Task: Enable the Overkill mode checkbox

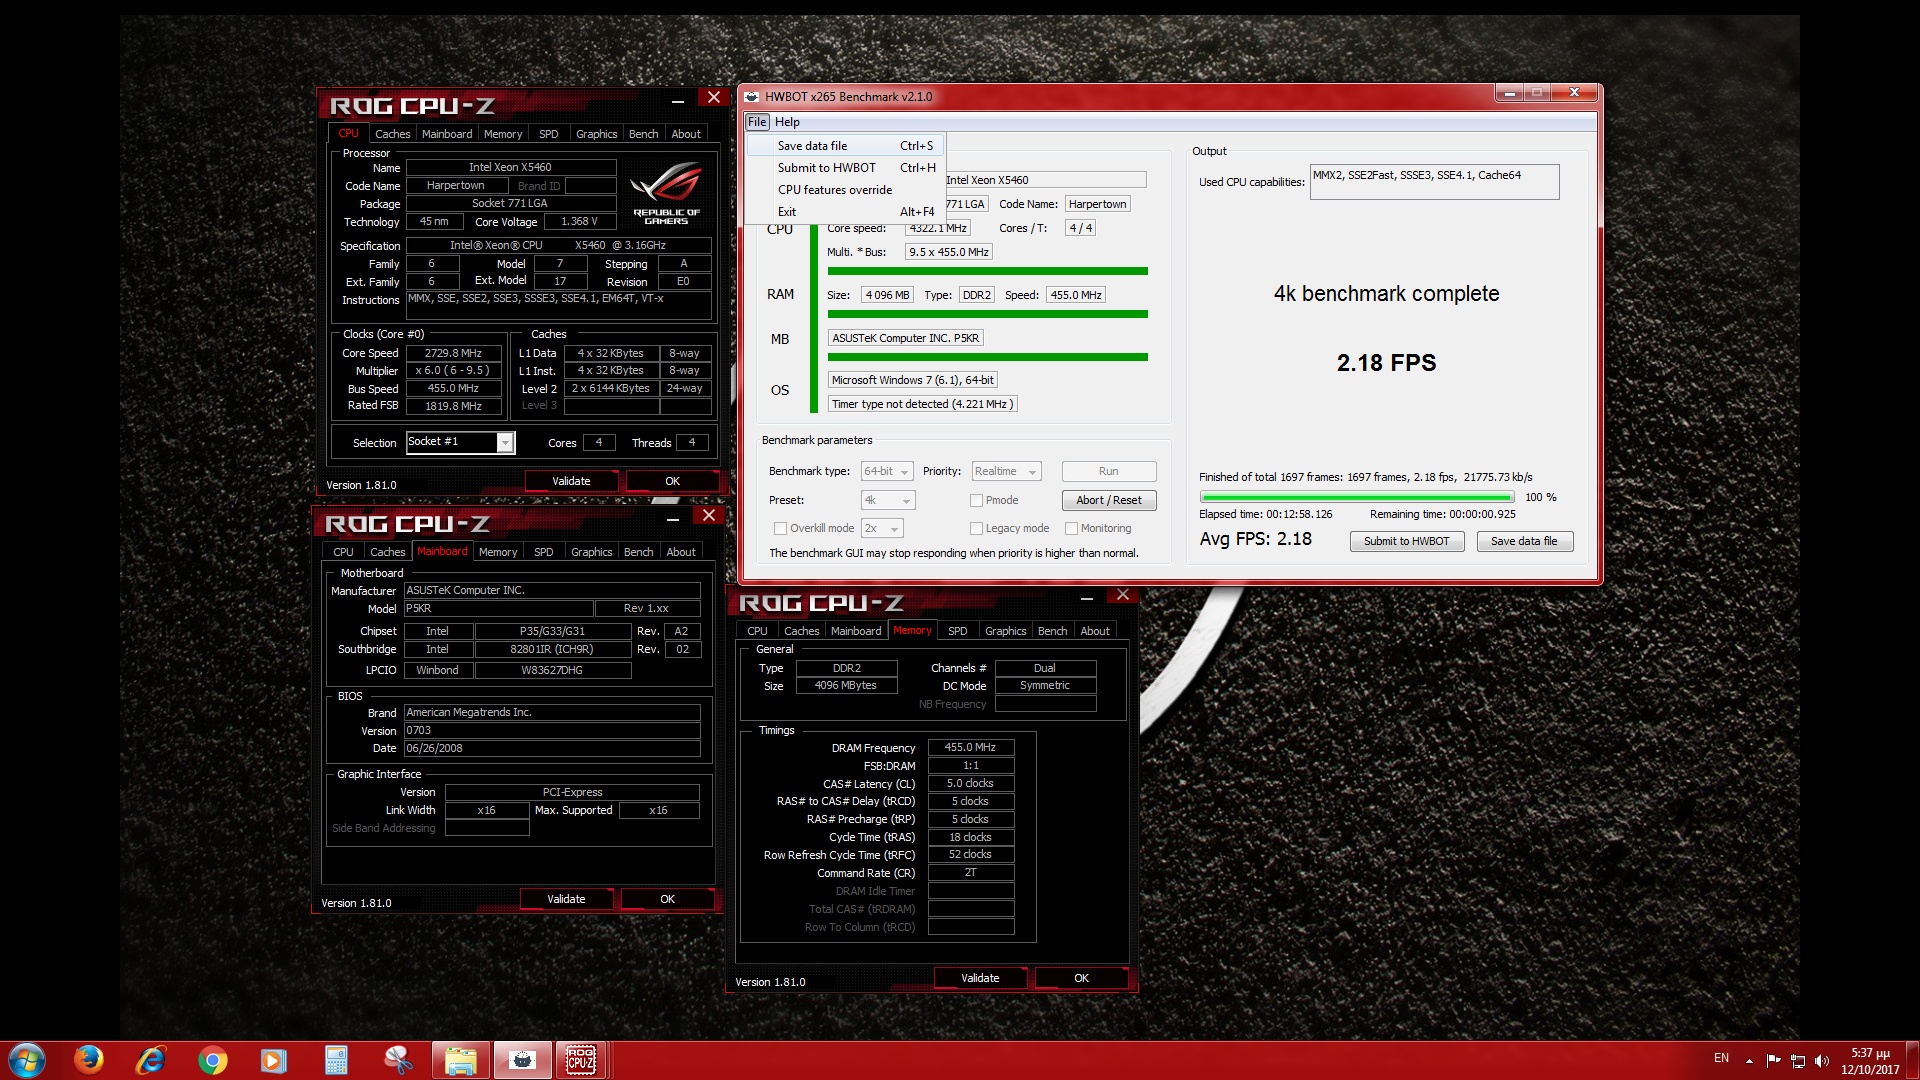Action: tap(780, 528)
